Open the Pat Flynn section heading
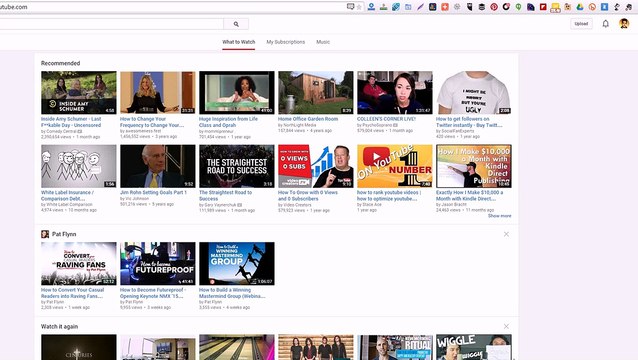The image size is (638, 360). (64, 234)
